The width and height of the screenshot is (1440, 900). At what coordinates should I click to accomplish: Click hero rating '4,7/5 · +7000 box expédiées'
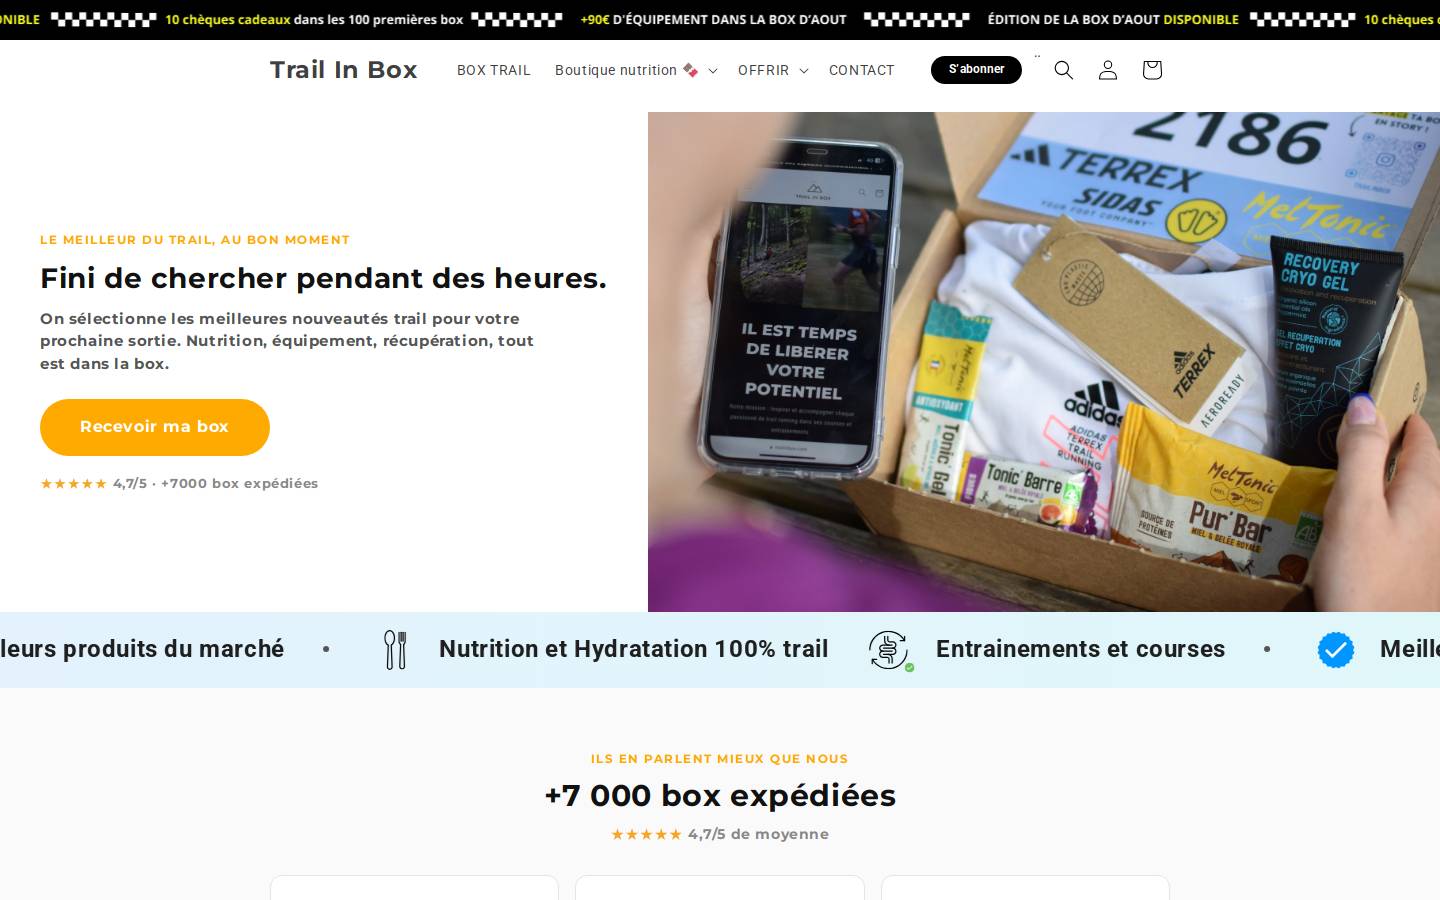(215, 483)
